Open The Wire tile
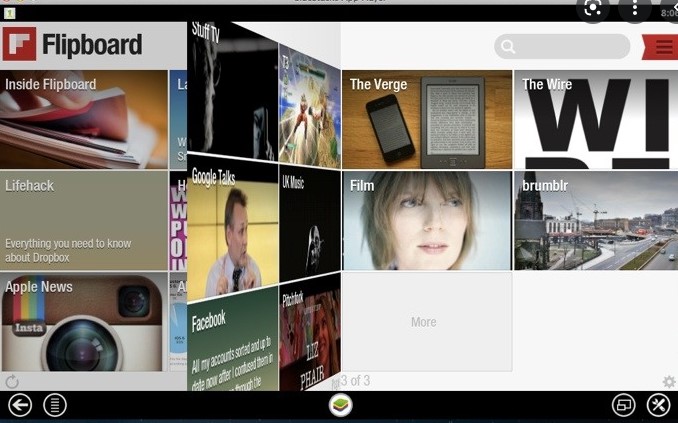Screen dimensions: 678x423 click(596, 119)
